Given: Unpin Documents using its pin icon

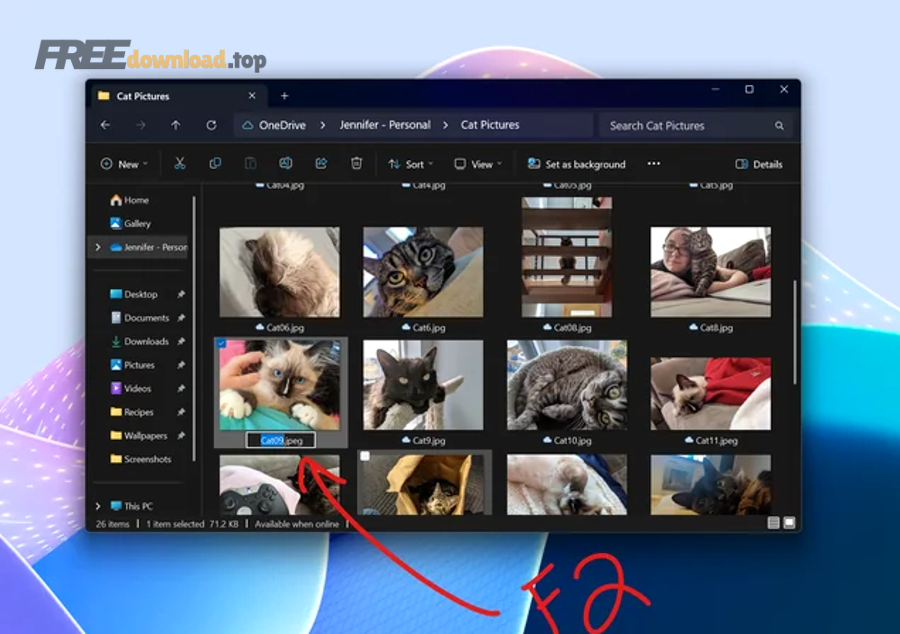Looking at the screenshot, I should [181, 318].
